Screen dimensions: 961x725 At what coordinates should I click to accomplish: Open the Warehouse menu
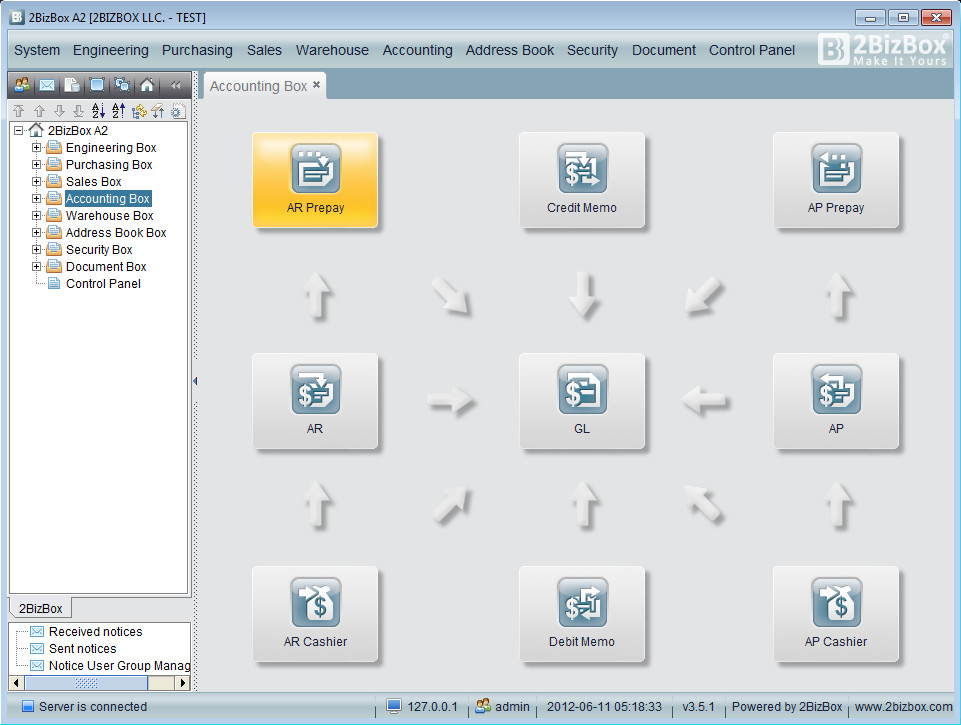click(332, 50)
